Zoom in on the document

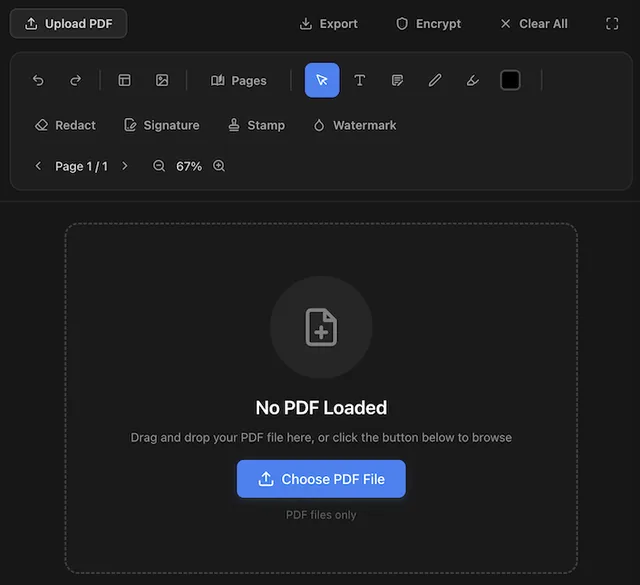pyautogui.click(x=219, y=166)
